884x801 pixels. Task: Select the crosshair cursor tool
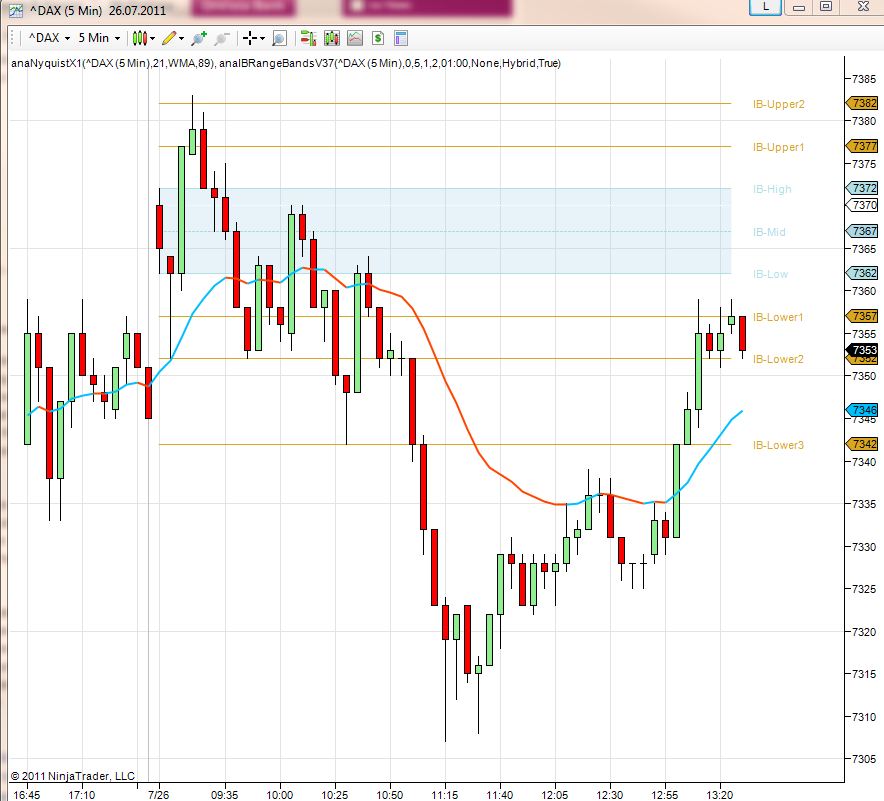pos(250,38)
